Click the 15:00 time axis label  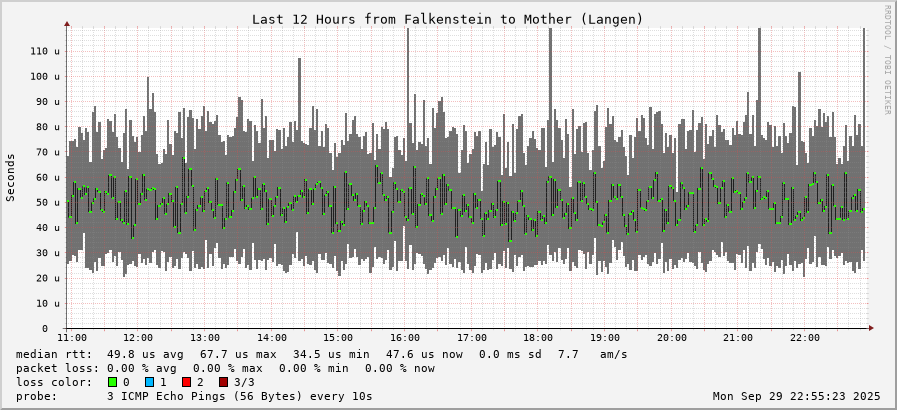(338, 338)
